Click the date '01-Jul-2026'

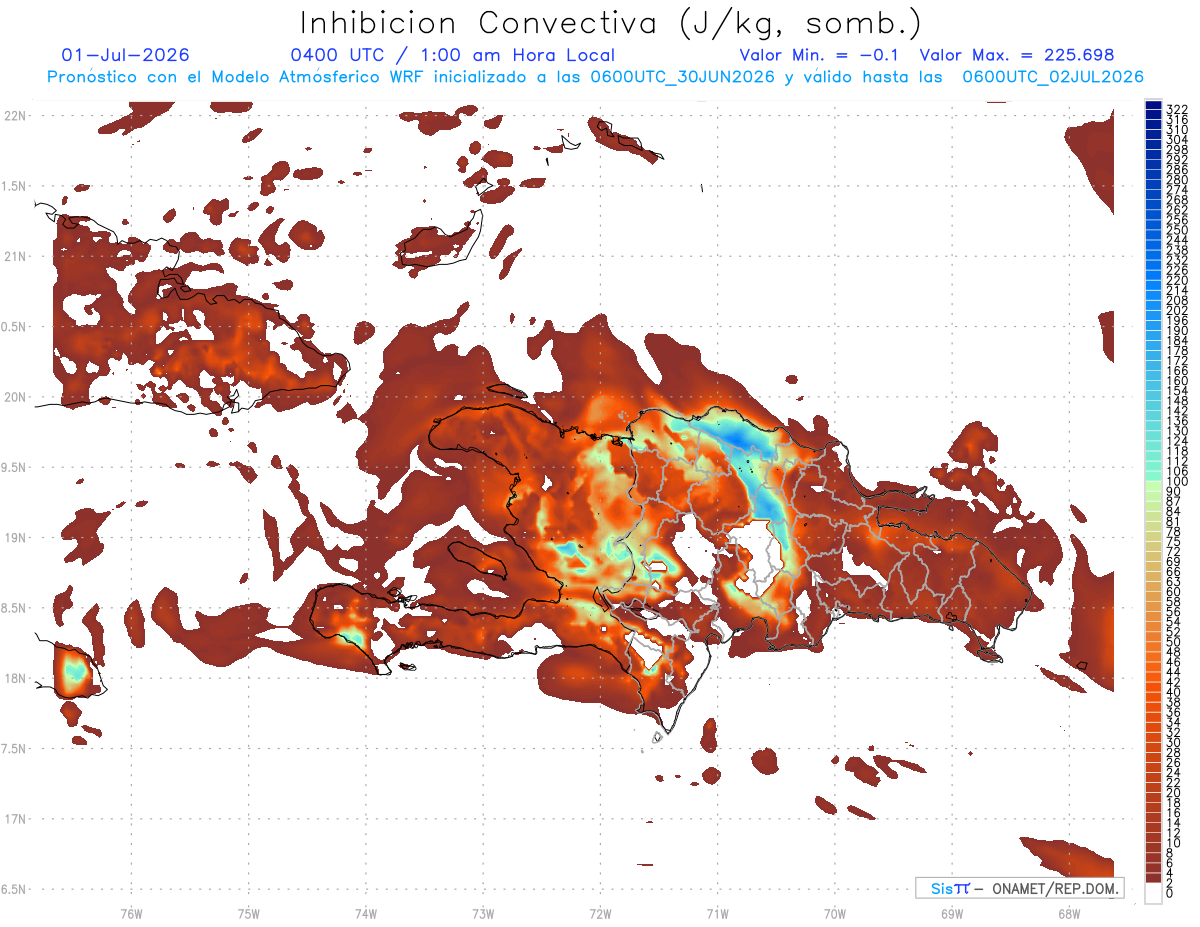click(125, 56)
